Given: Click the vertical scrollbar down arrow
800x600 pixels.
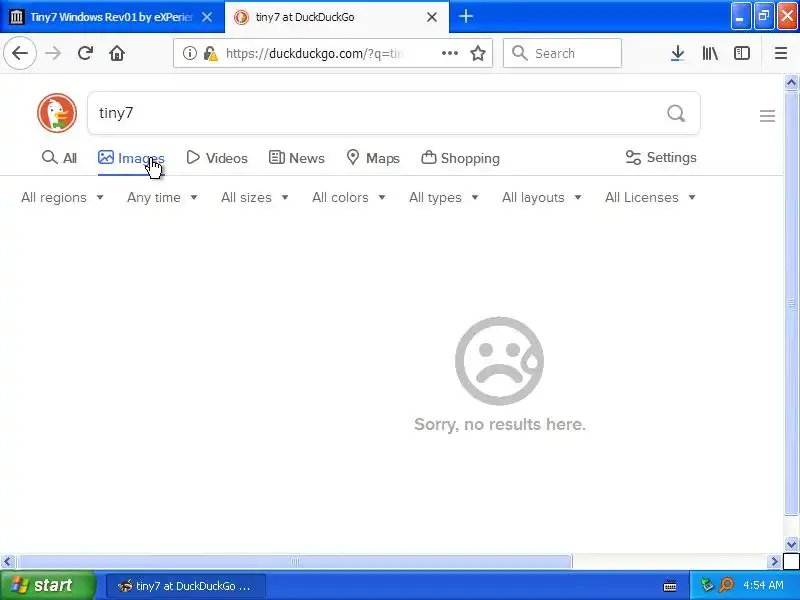Looking at the screenshot, I should pos(791,544).
